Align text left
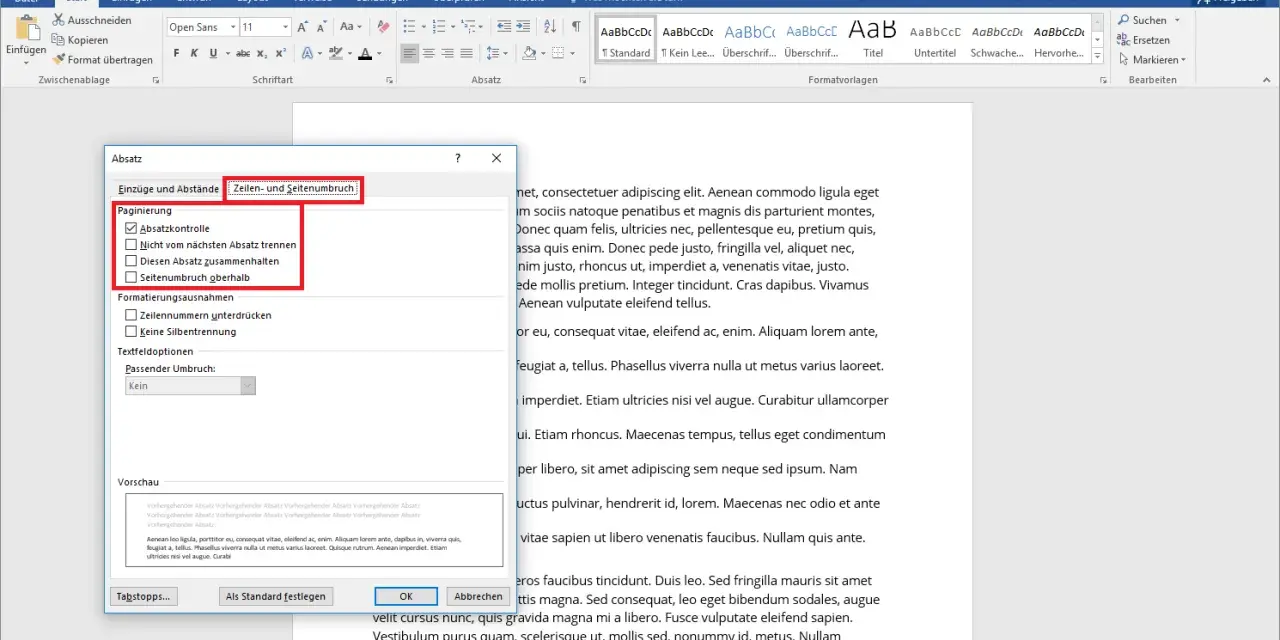 tap(410, 53)
